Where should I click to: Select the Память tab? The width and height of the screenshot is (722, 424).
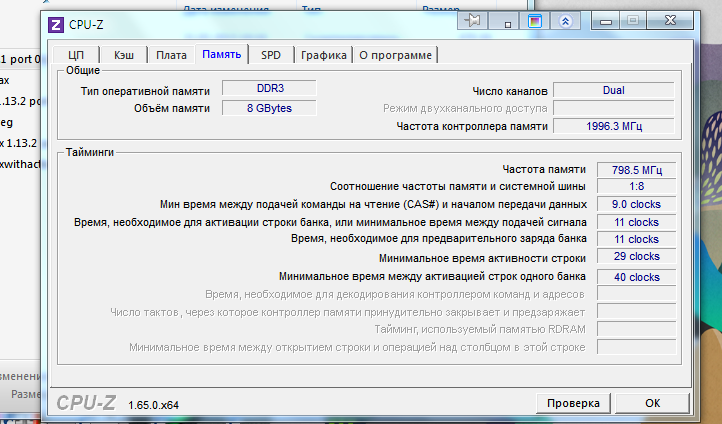(221, 54)
